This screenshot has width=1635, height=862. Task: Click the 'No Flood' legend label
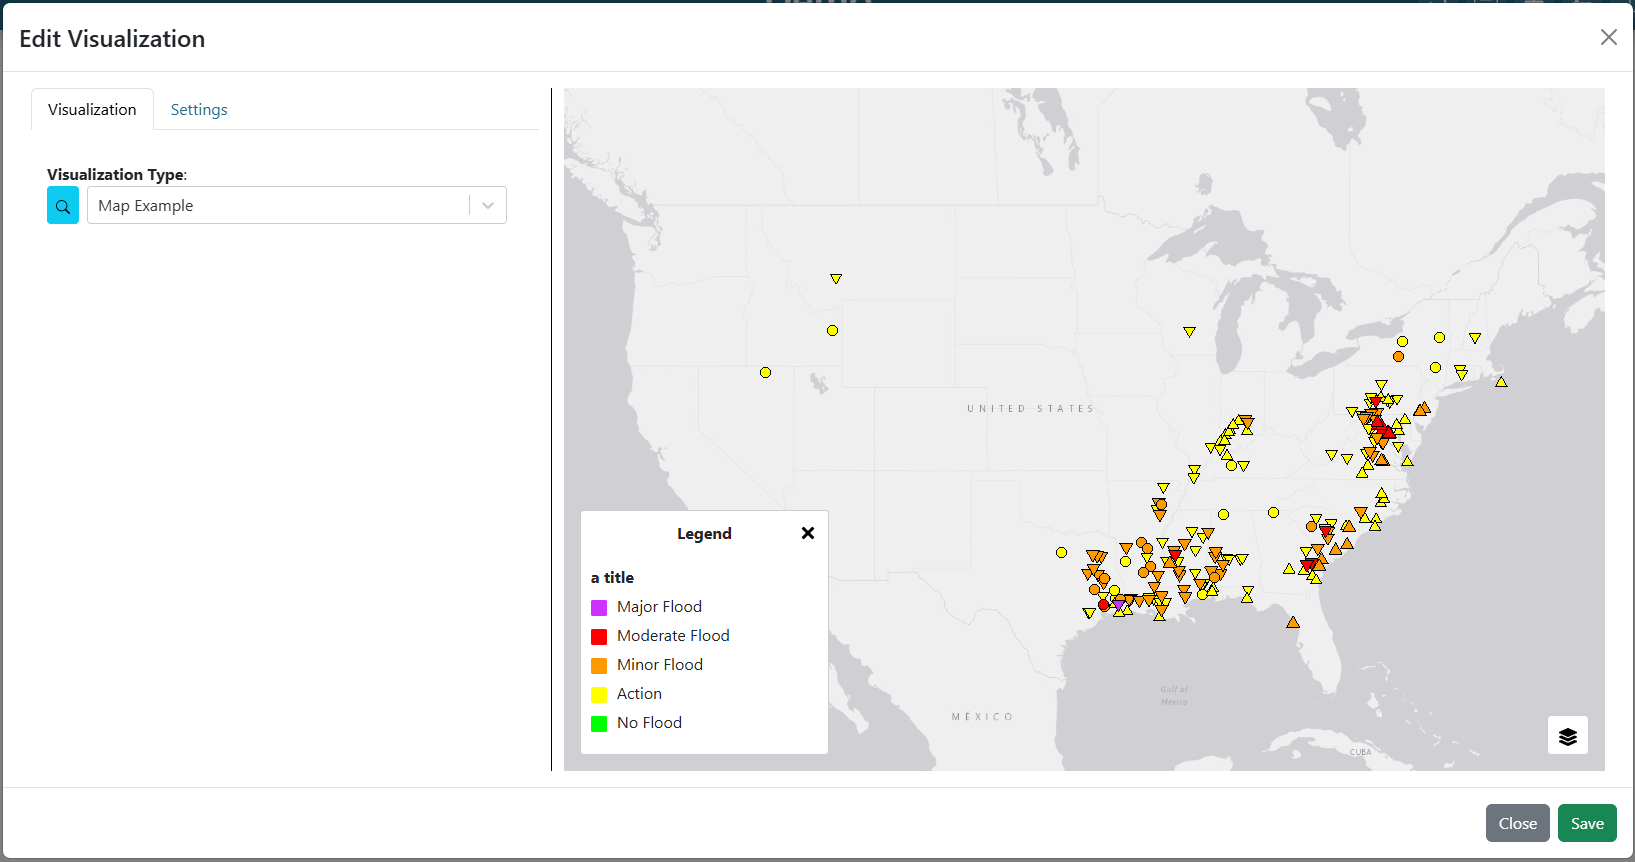(x=649, y=723)
